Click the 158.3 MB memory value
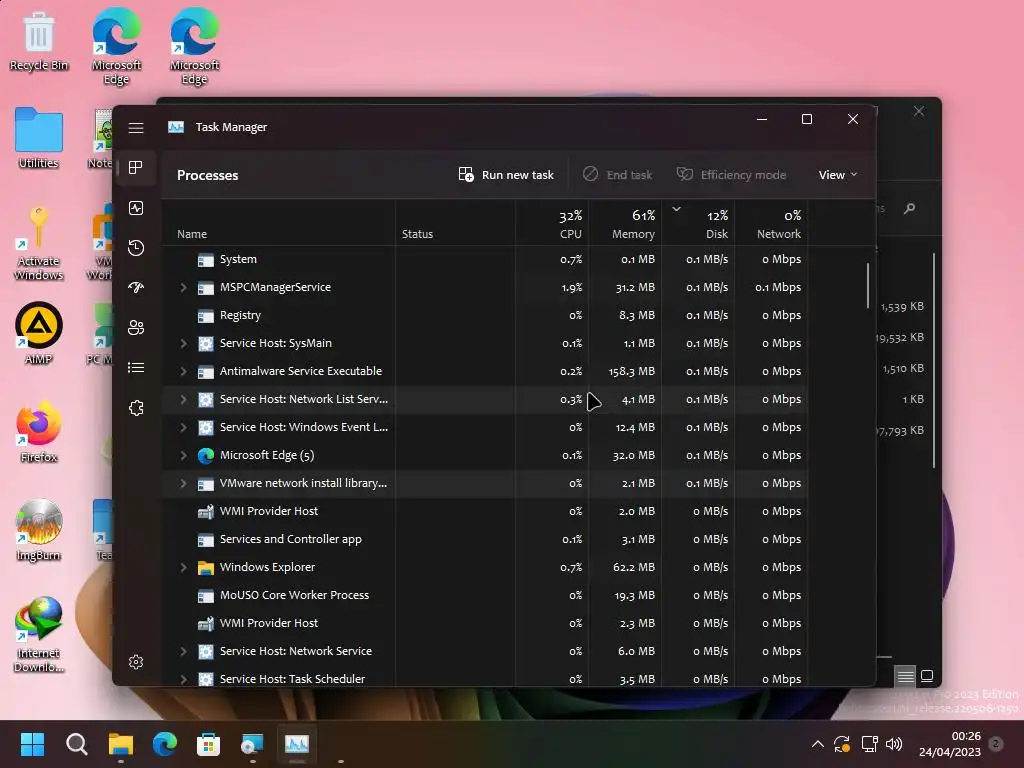Image resolution: width=1024 pixels, height=768 pixels. point(632,371)
